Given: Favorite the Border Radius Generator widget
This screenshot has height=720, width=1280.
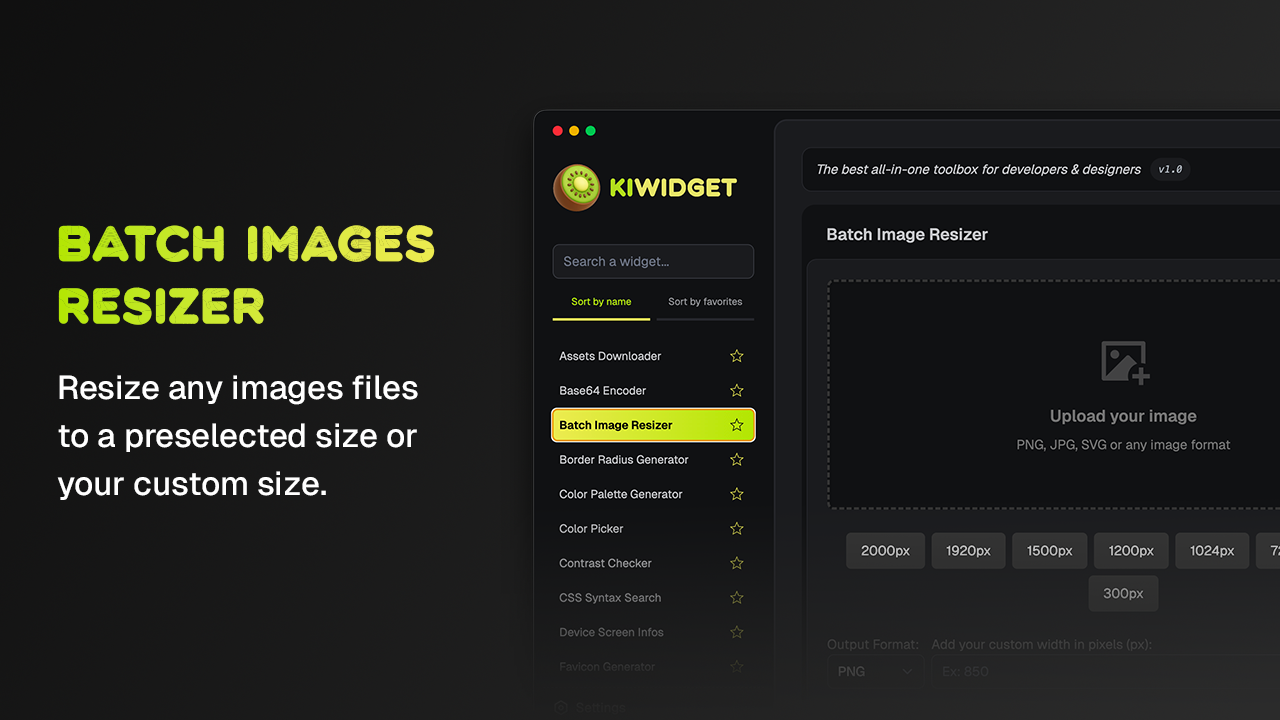Looking at the screenshot, I should 737,459.
